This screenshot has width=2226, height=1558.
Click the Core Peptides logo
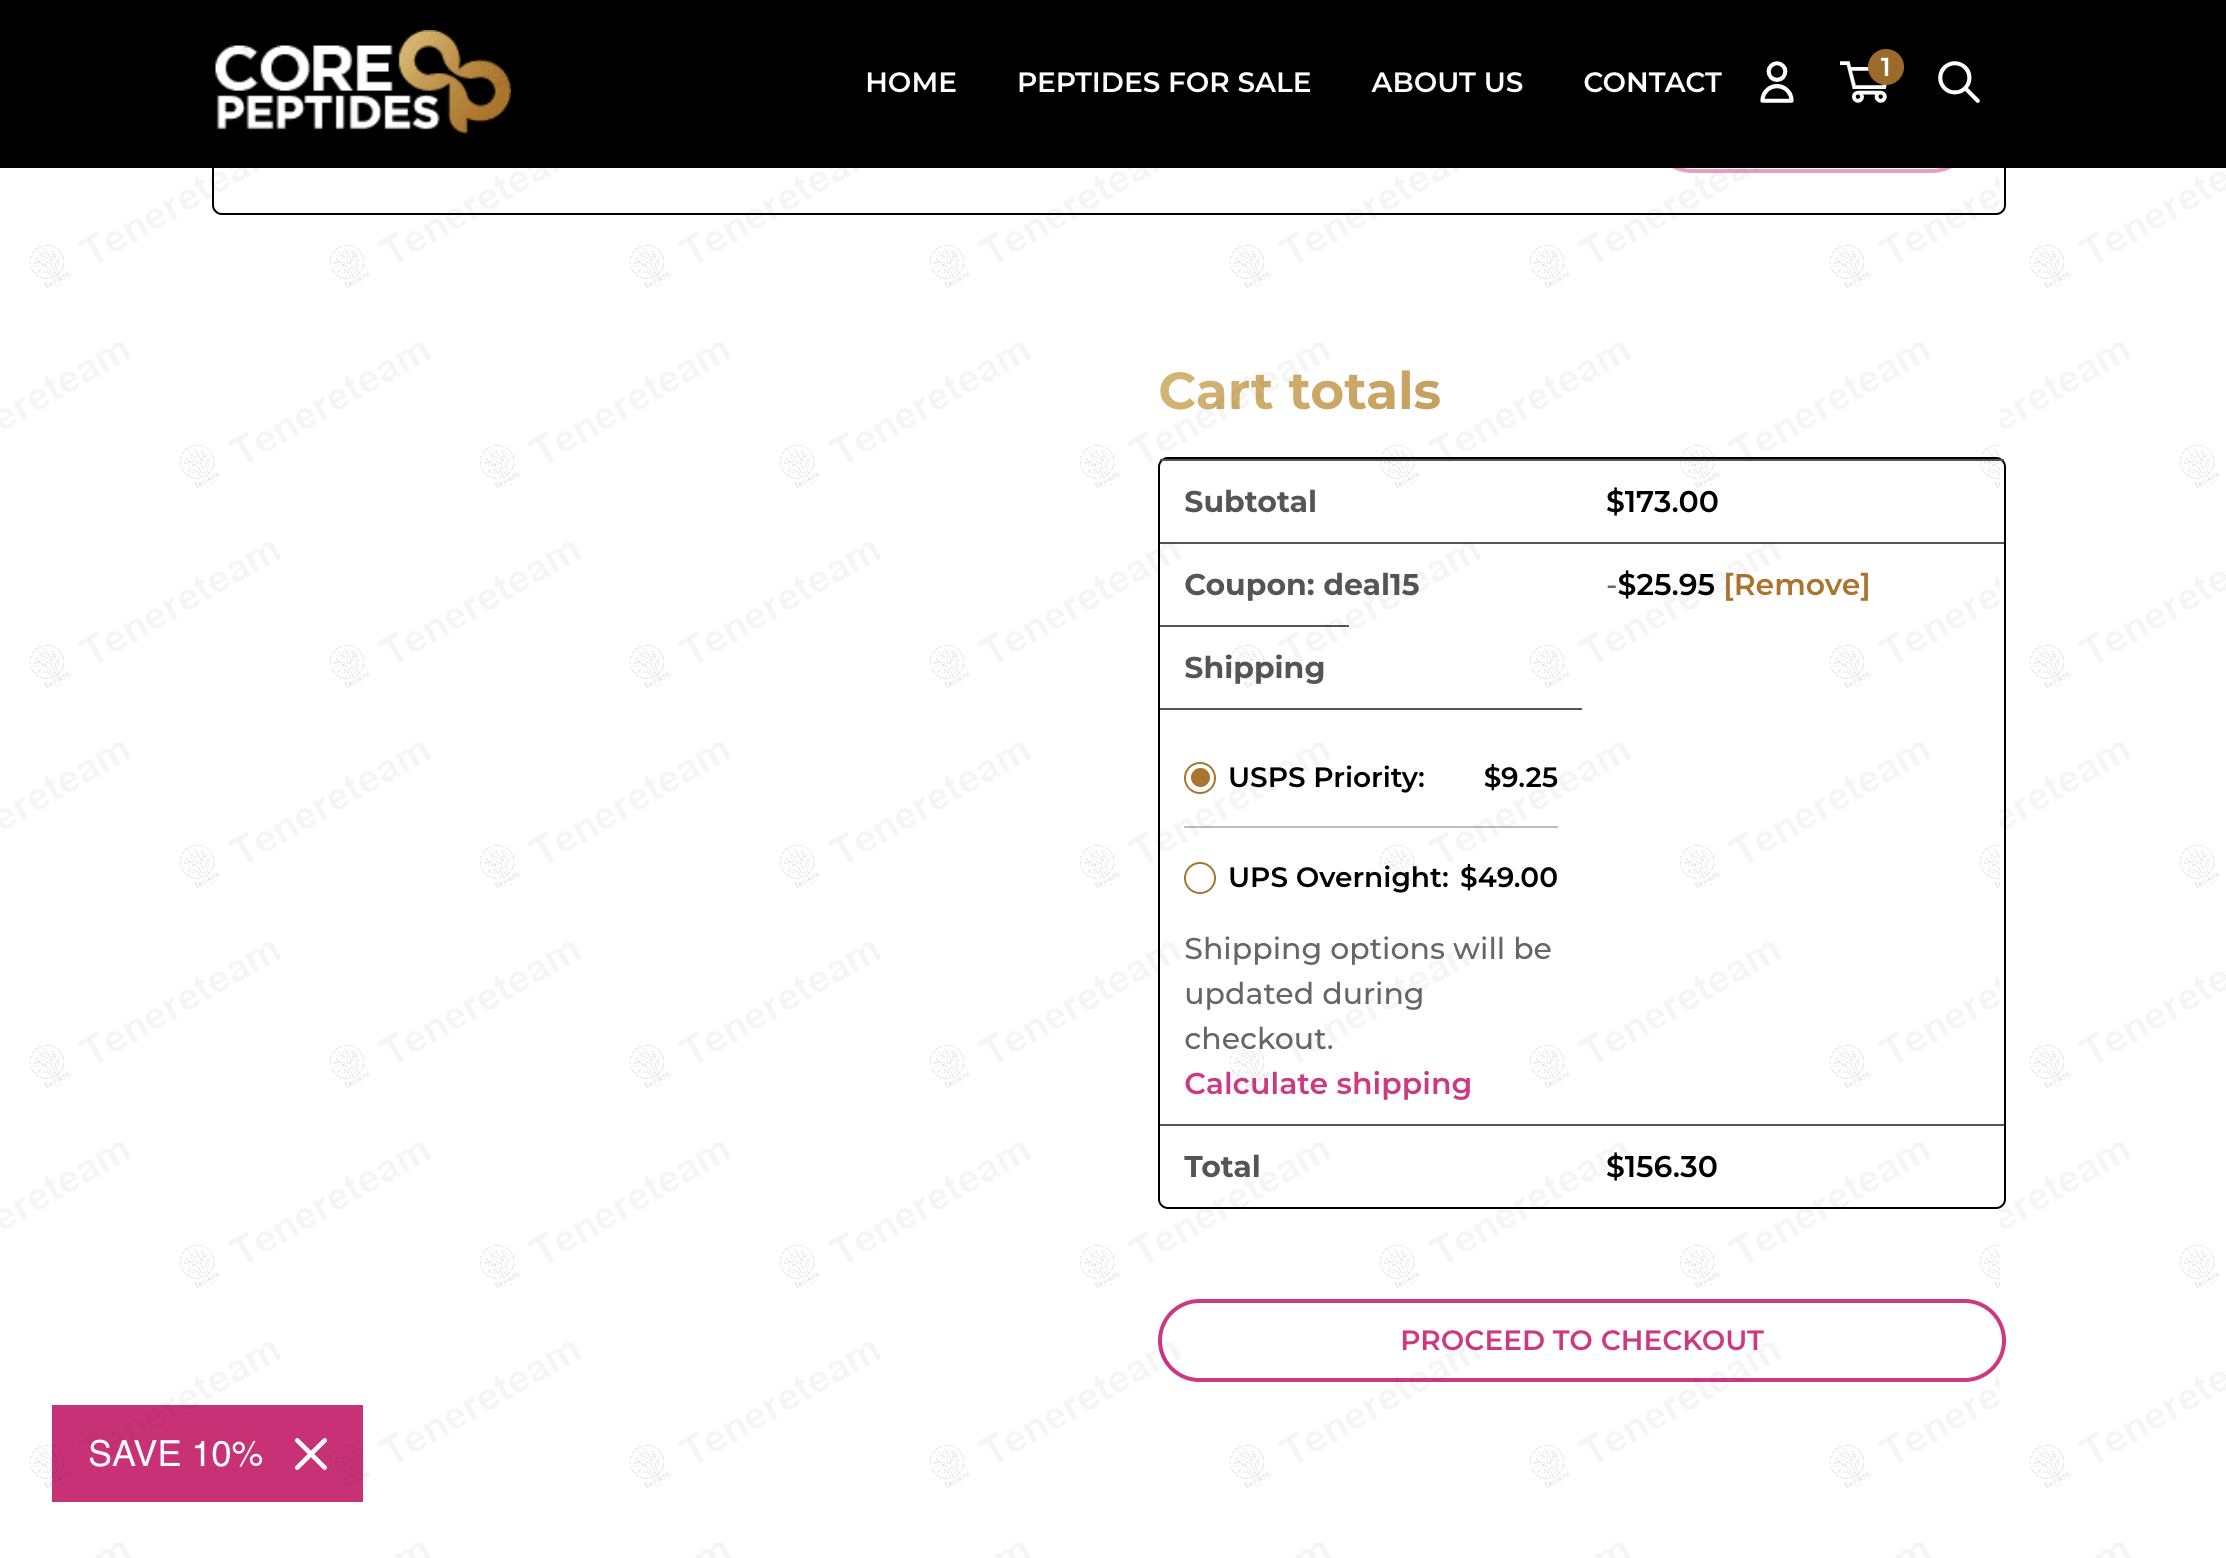click(361, 83)
